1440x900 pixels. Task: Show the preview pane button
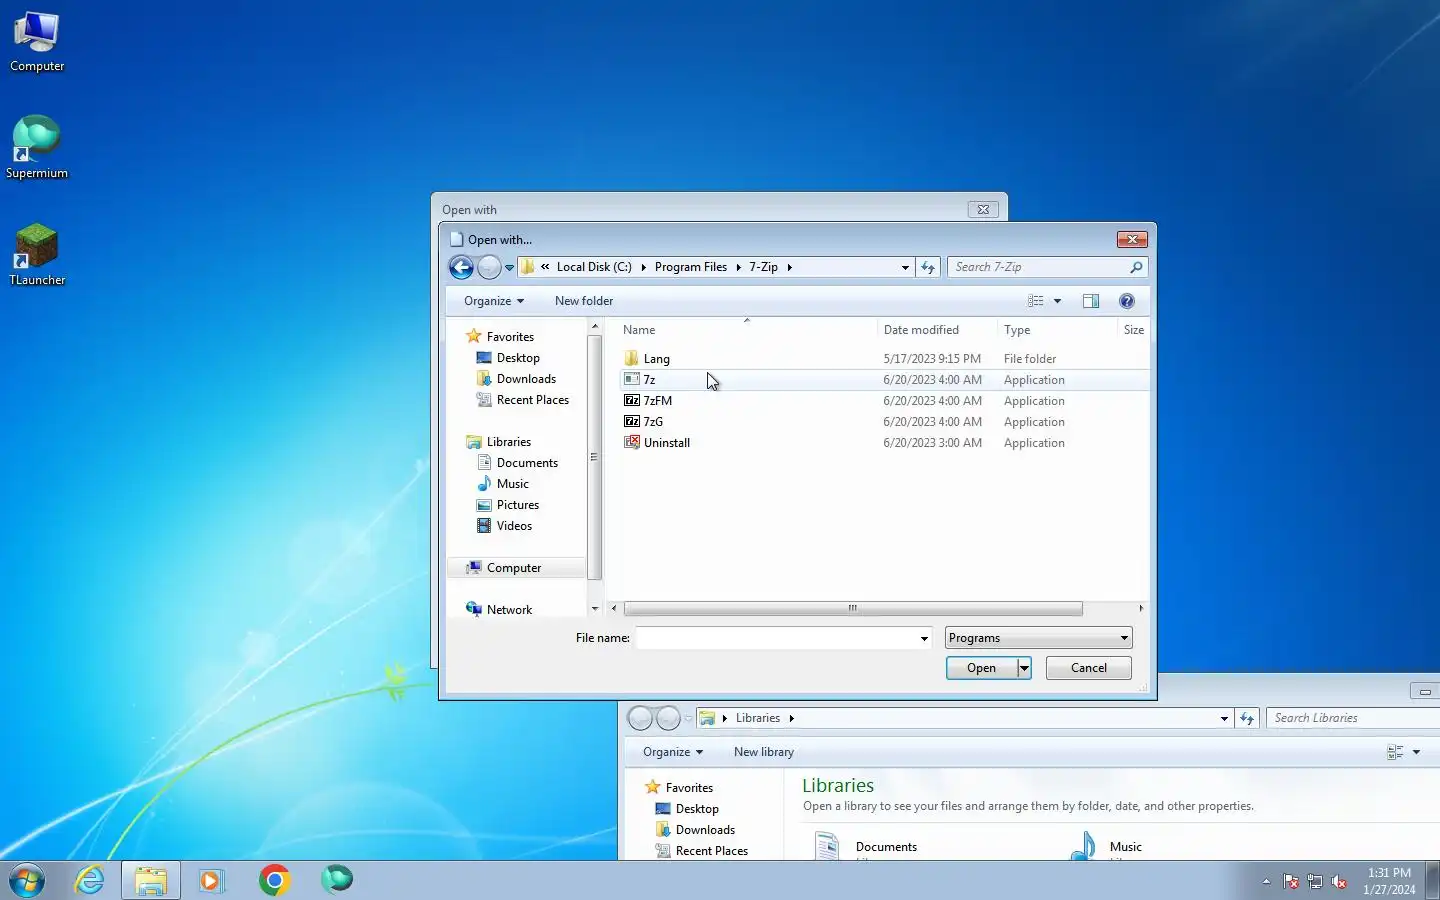(1091, 301)
